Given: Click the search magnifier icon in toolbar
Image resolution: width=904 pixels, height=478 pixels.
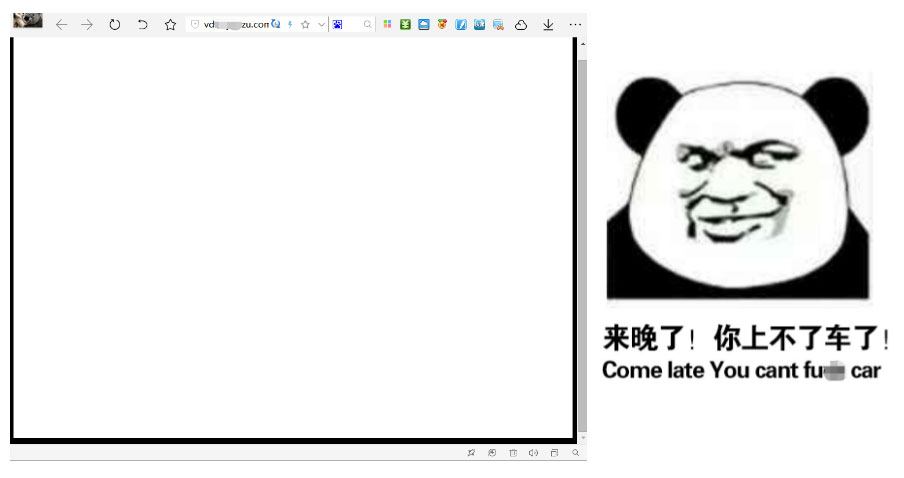Looking at the screenshot, I should tap(367, 24).
